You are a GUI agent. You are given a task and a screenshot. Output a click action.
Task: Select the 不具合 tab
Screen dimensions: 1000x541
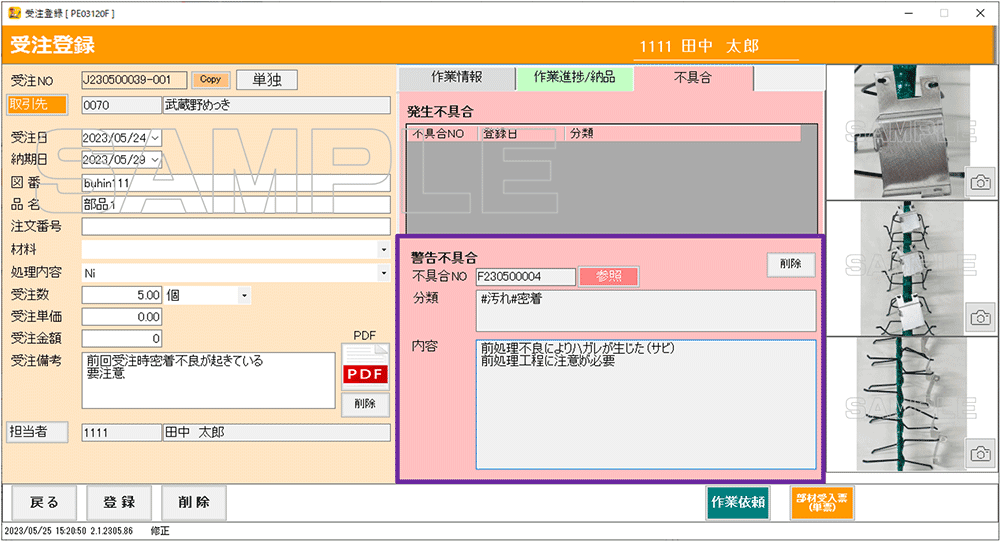point(693,78)
